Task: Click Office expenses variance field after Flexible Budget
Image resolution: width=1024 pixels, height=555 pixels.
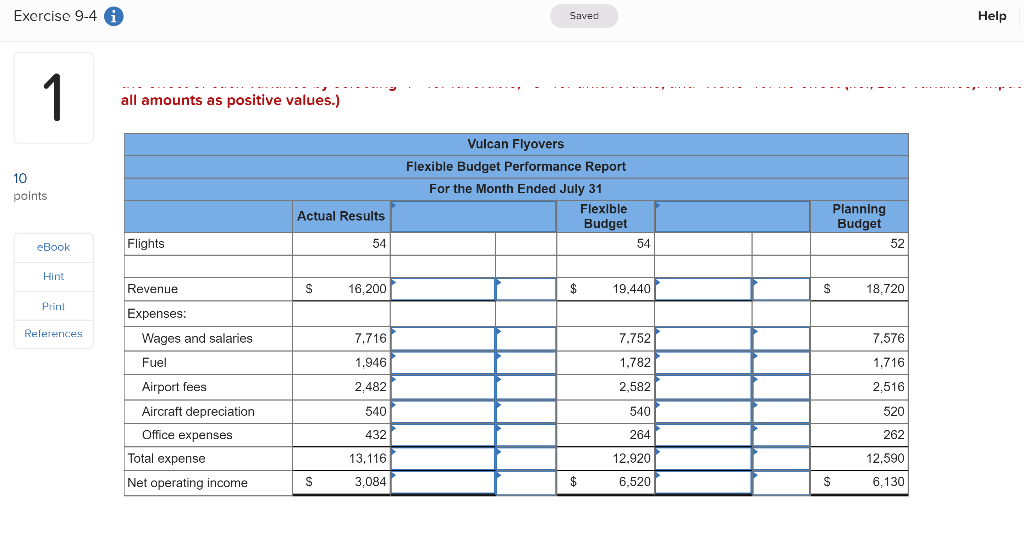Action: click(703, 435)
